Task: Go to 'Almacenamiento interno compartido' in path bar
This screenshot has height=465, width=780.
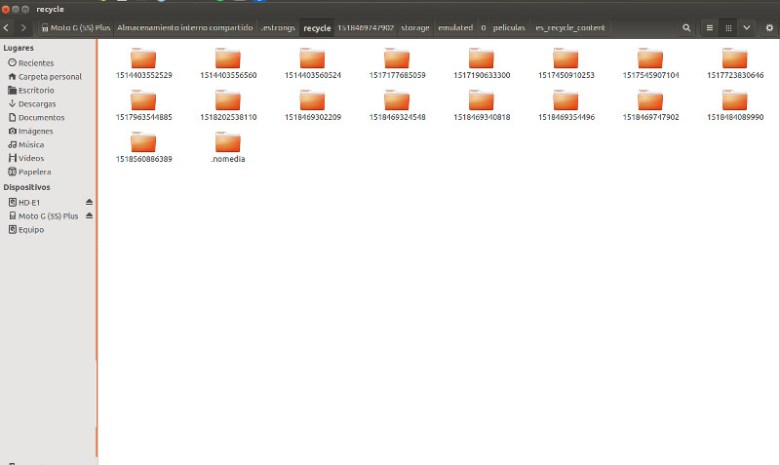Action: coord(184,28)
